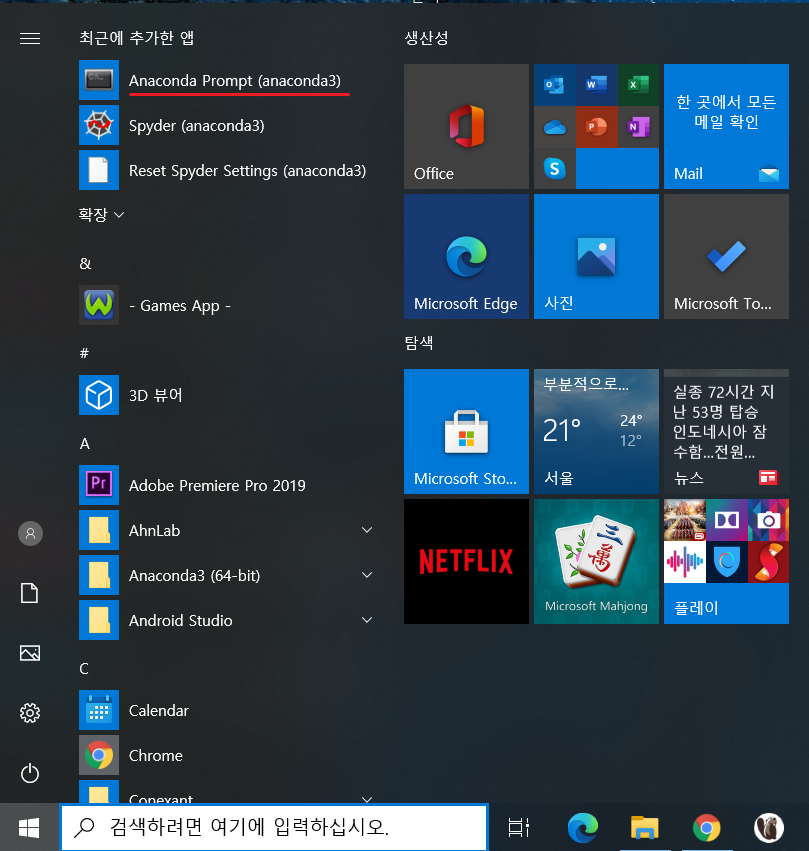Open the Netflix tile
The width and height of the screenshot is (809, 851).
[466, 561]
